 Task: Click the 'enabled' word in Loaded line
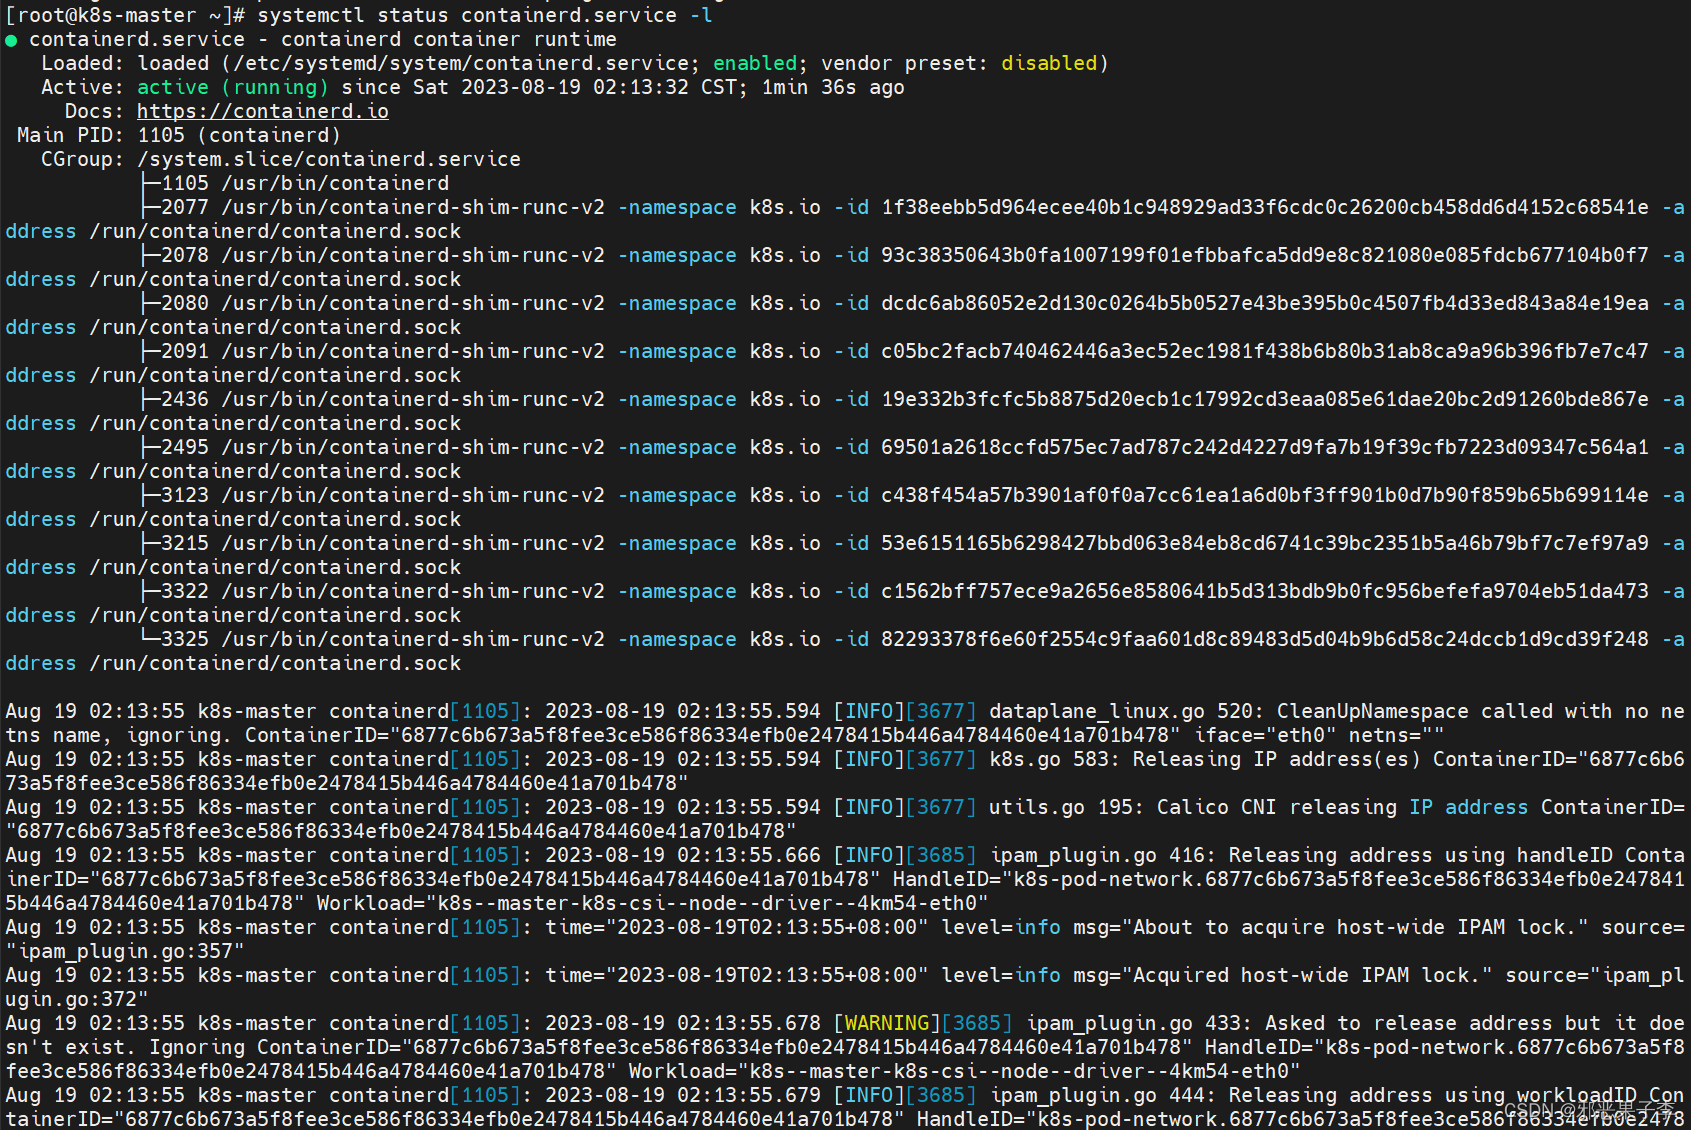[755, 63]
